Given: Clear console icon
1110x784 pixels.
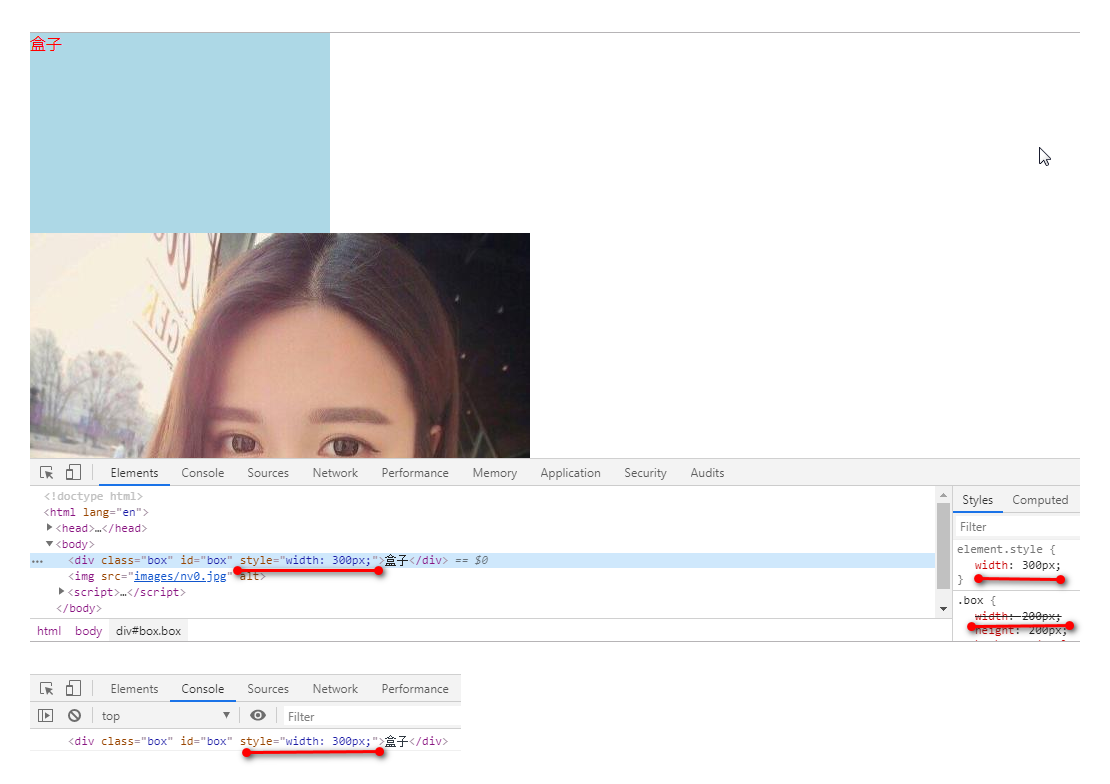Looking at the screenshot, I should click(74, 716).
